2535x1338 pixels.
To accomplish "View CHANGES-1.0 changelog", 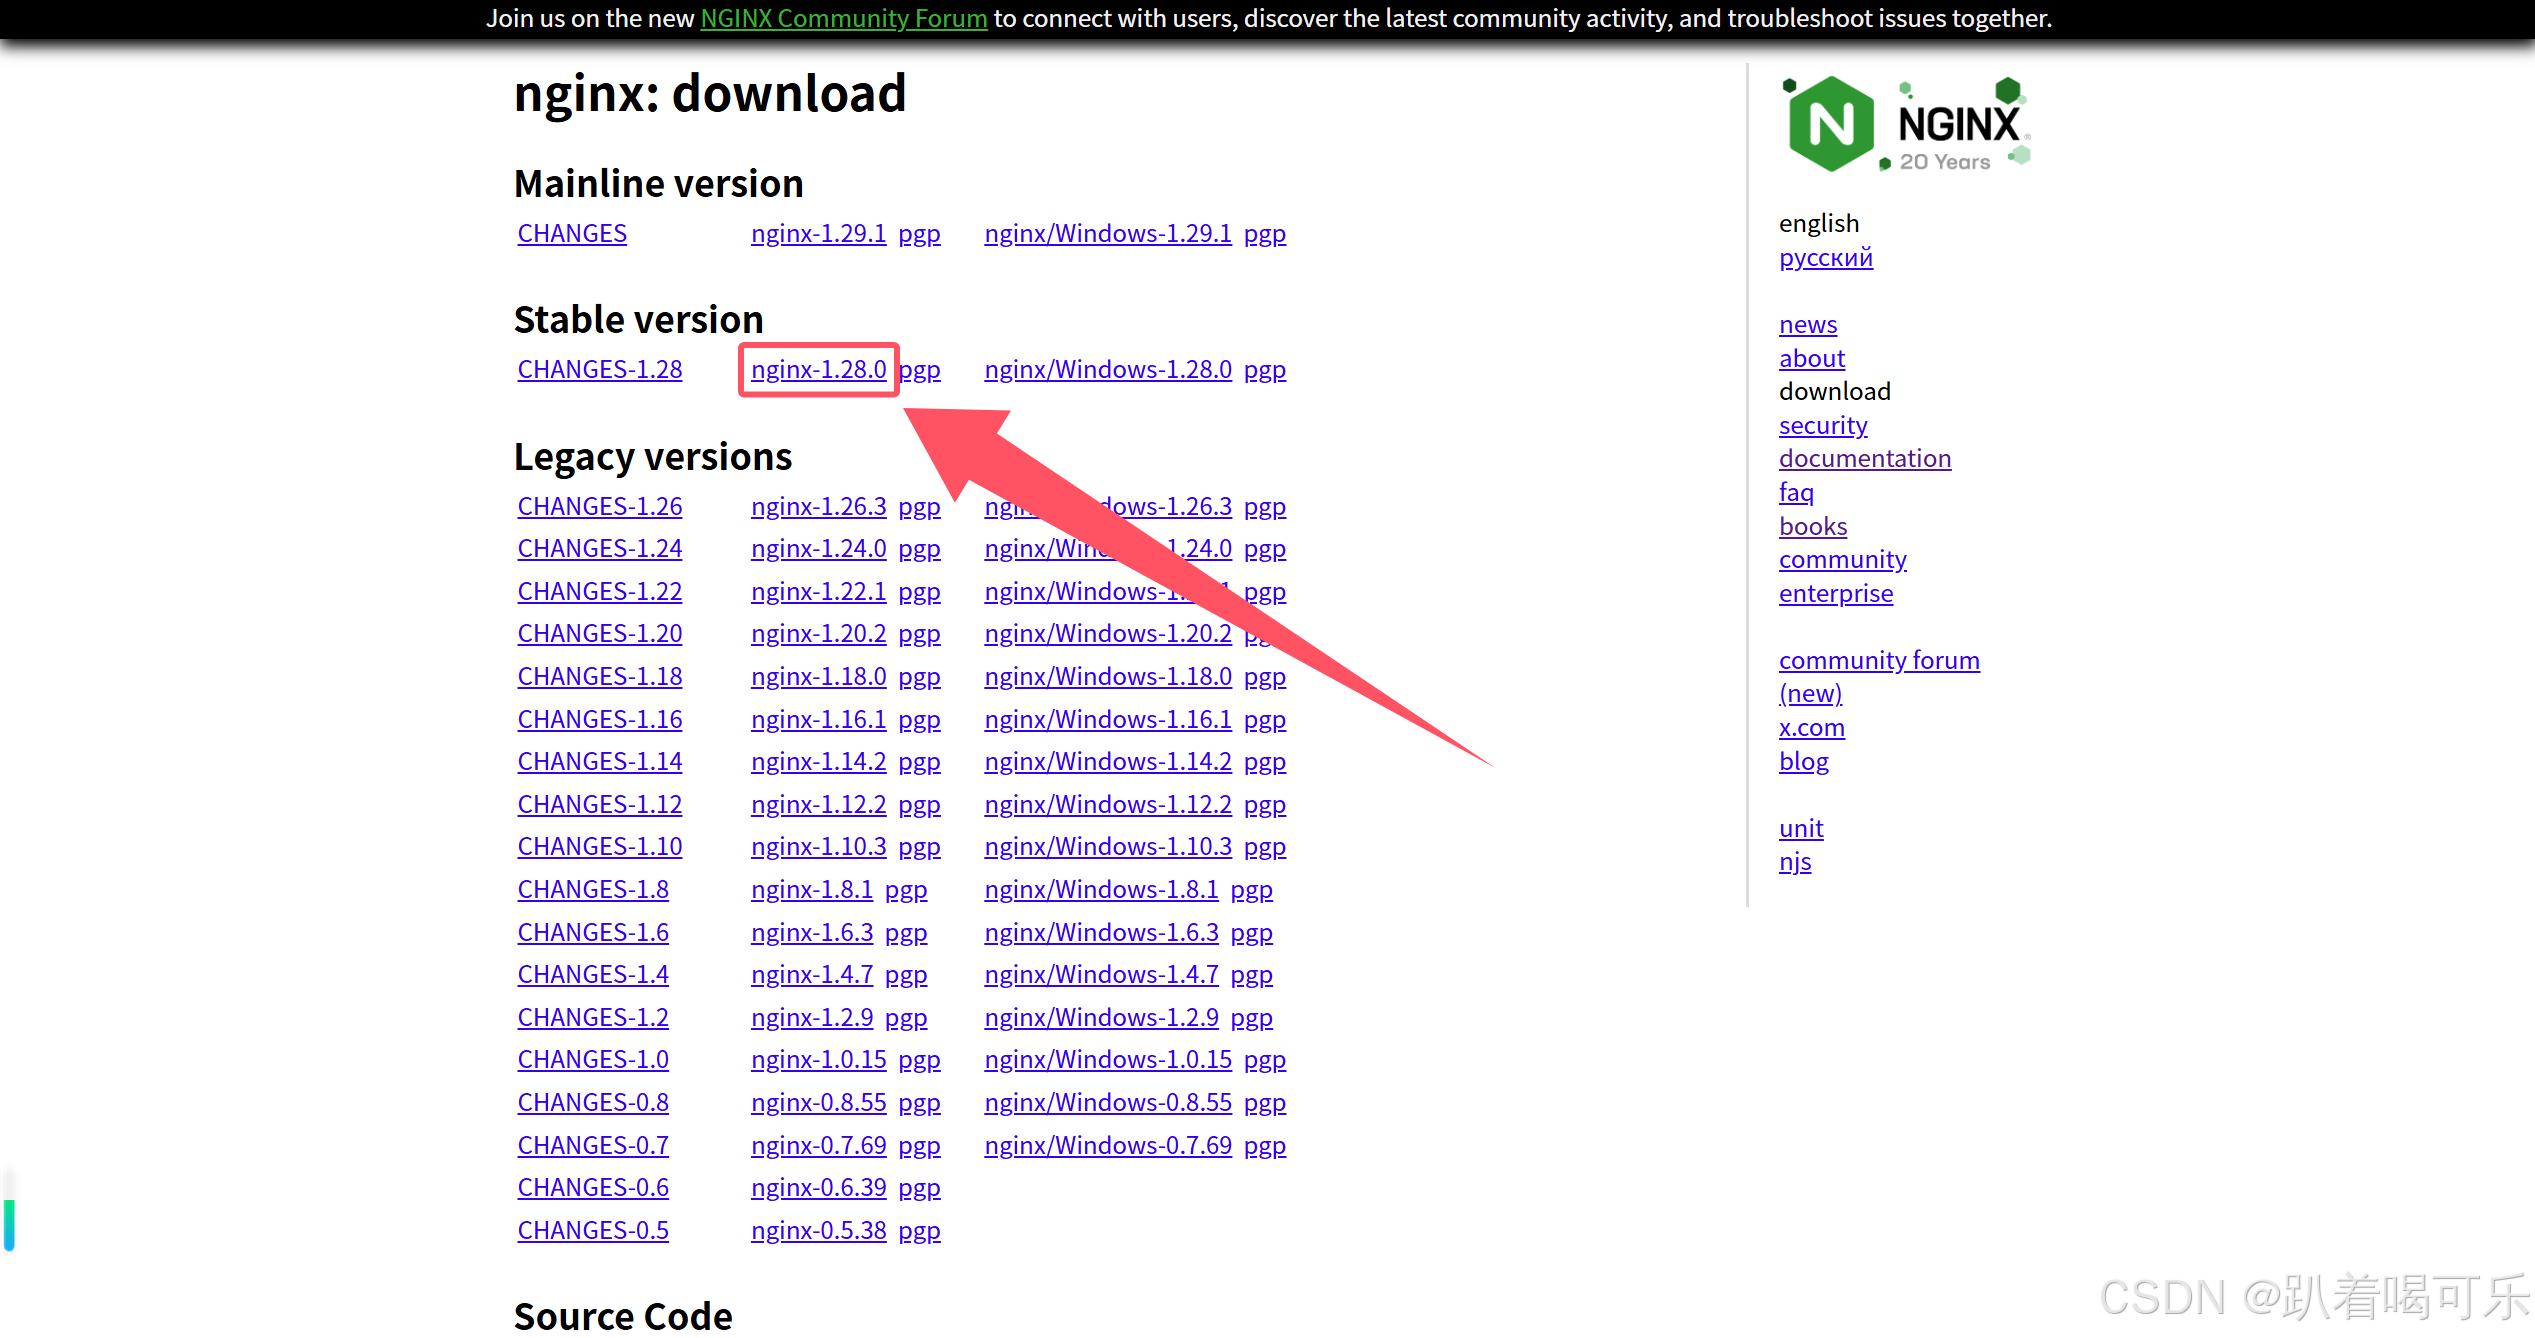I will (x=592, y=1060).
